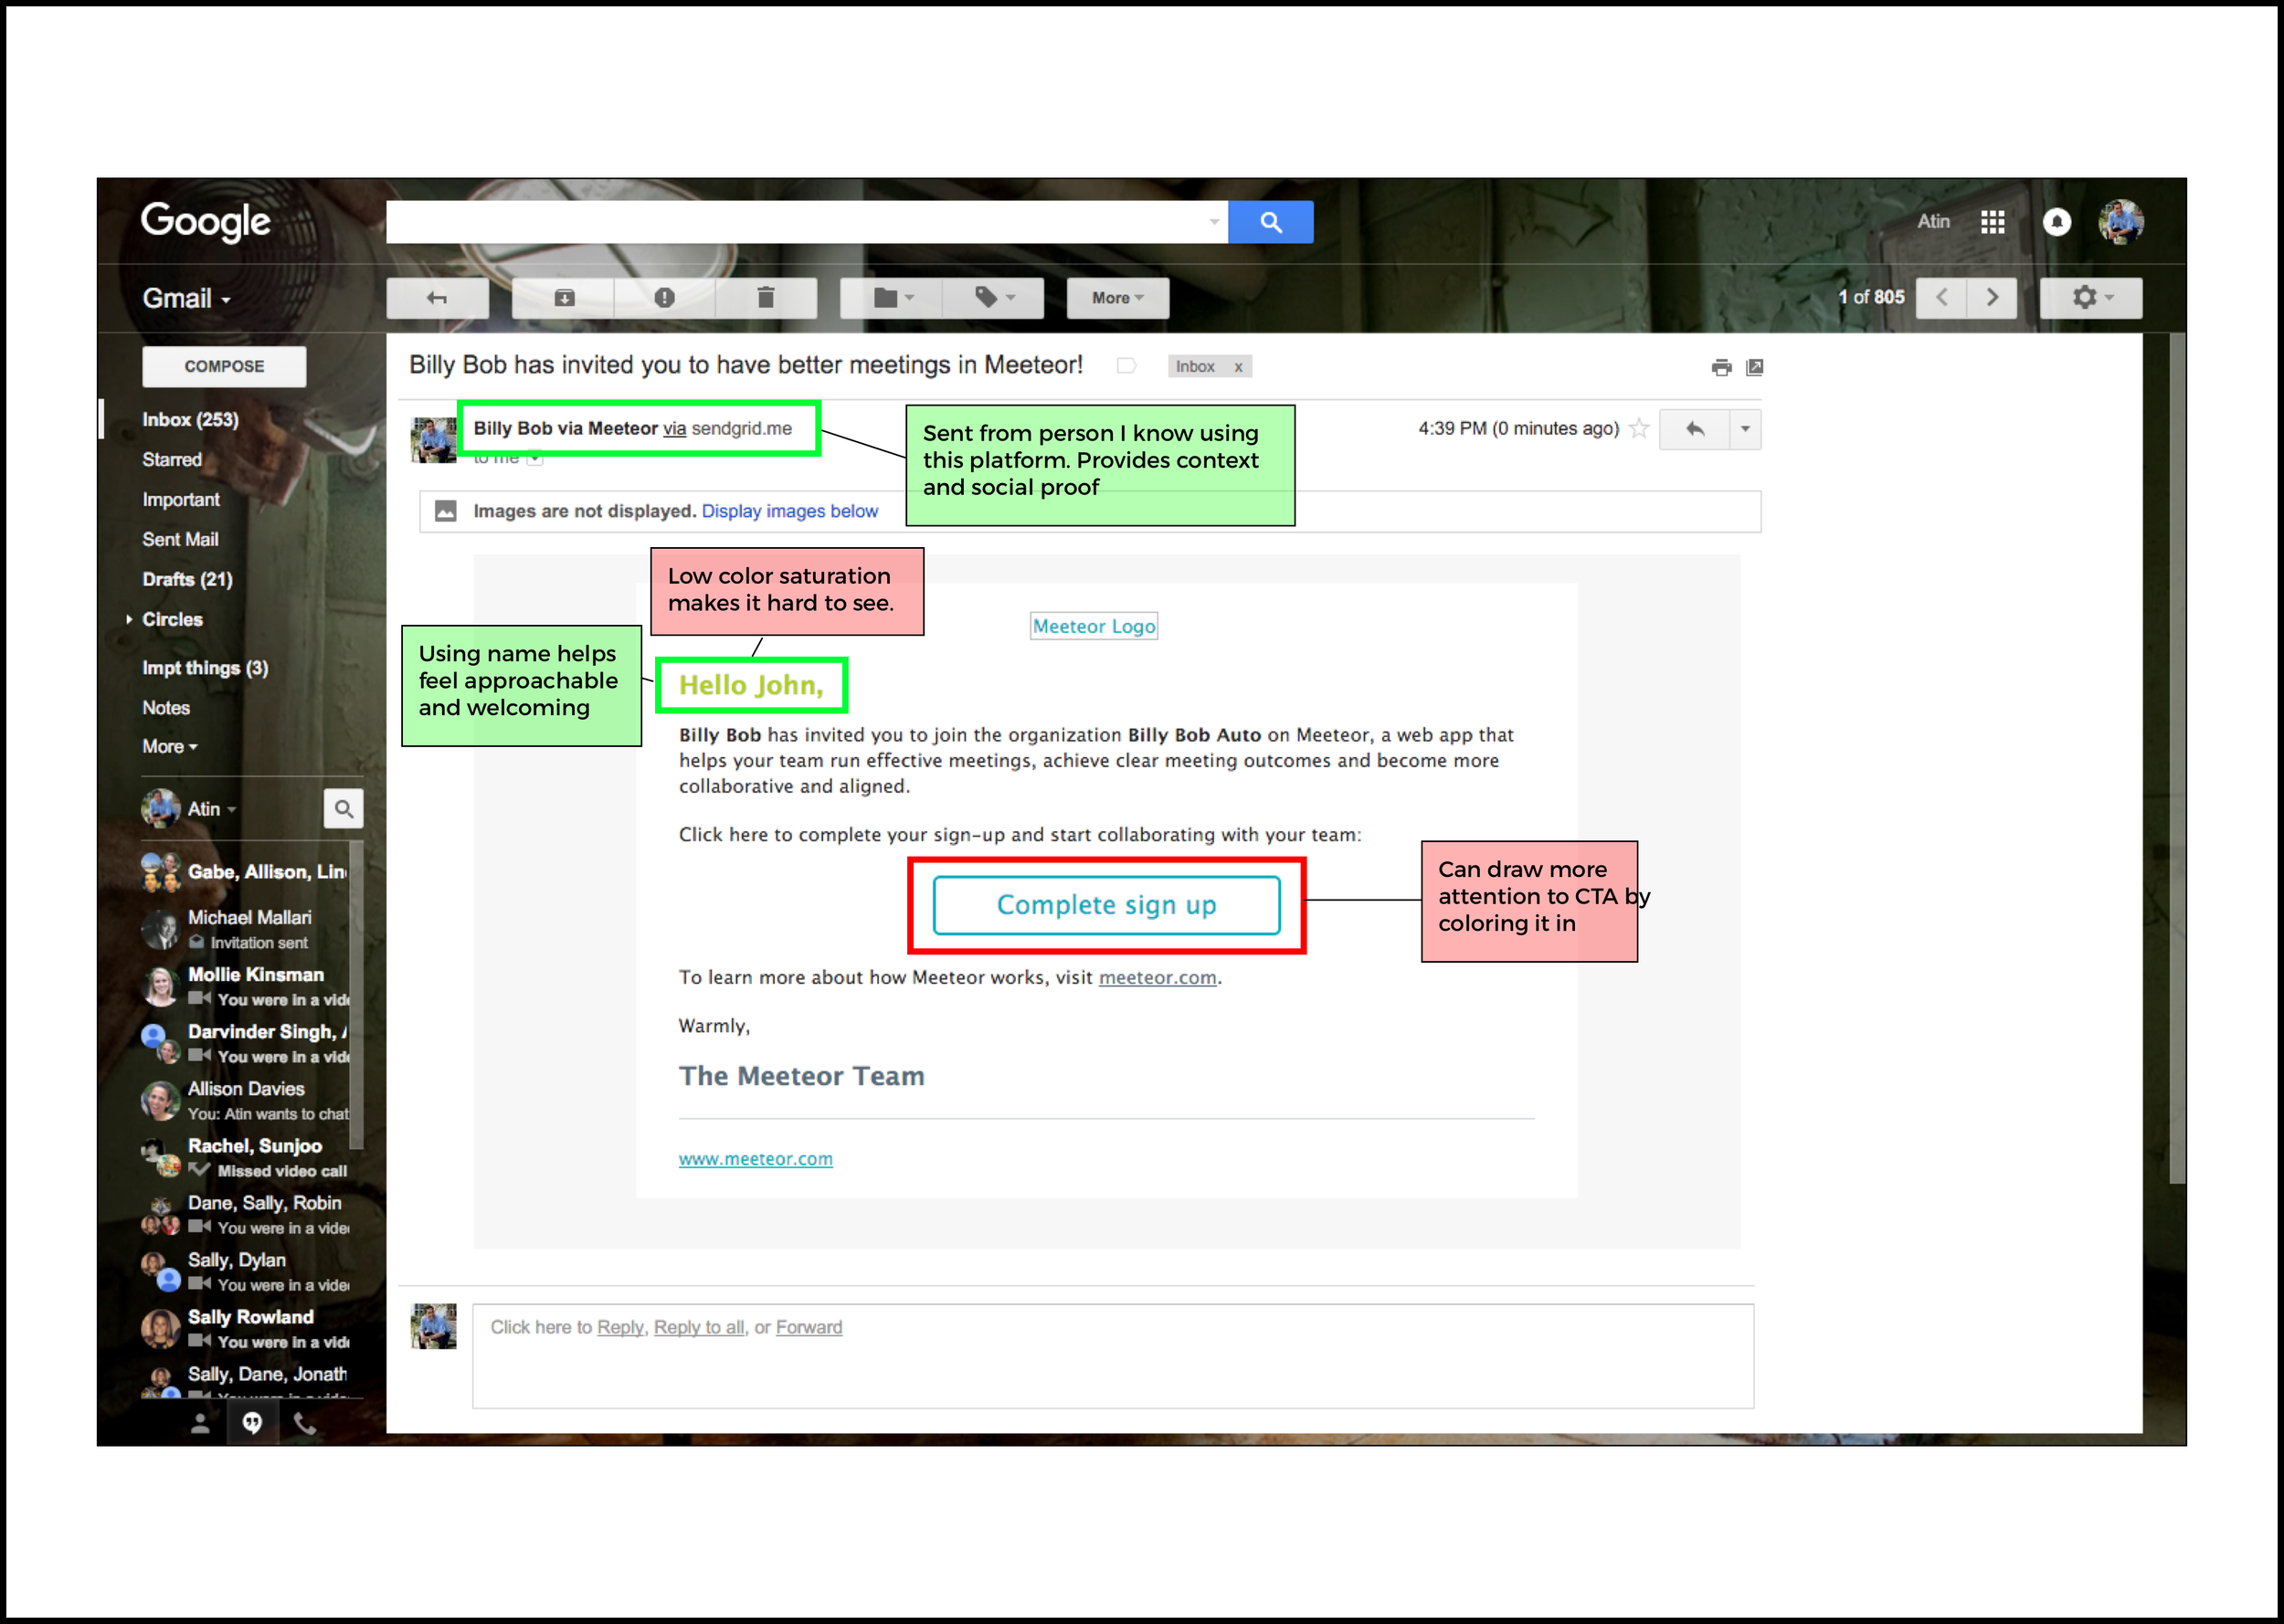Image resolution: width=2284 pixels, height=1624 pixels.
Task: Click sender avatar beside Billy Bob
Action: (x=434, y=440)
